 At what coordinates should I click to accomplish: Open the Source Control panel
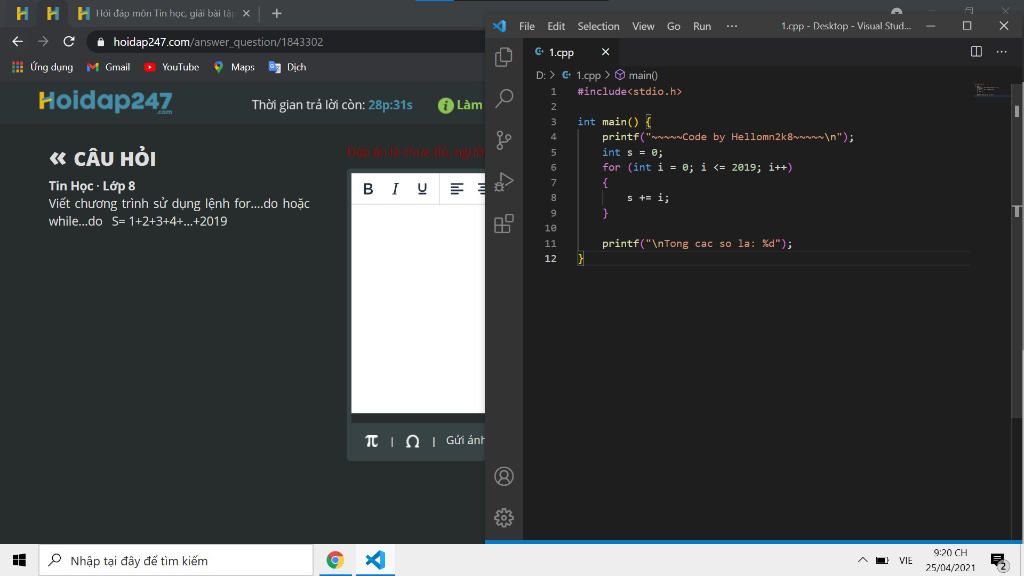click(x=504, y=140)
